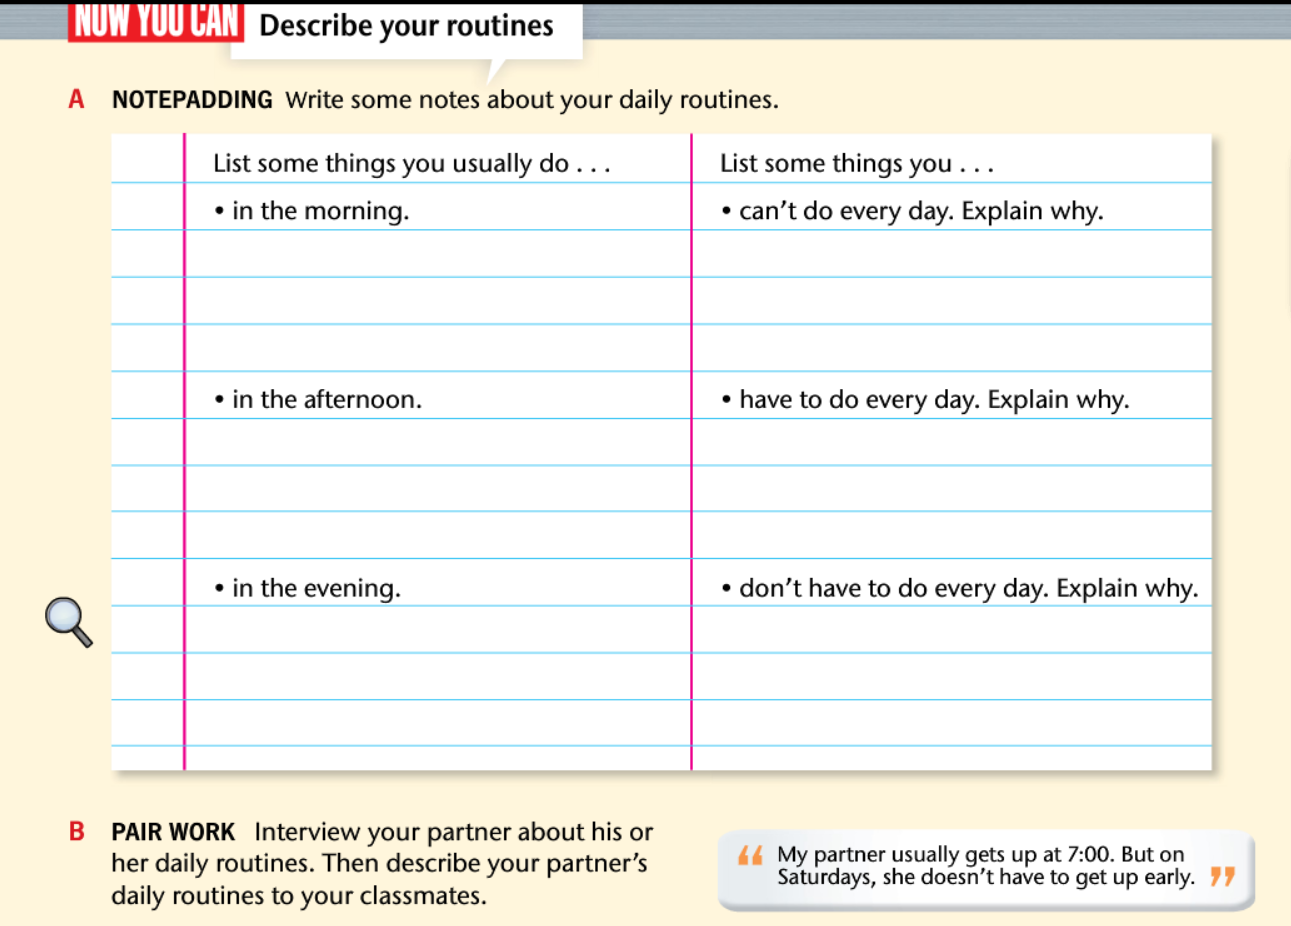Click the red letter A exercise marker

tap(76, 100)
